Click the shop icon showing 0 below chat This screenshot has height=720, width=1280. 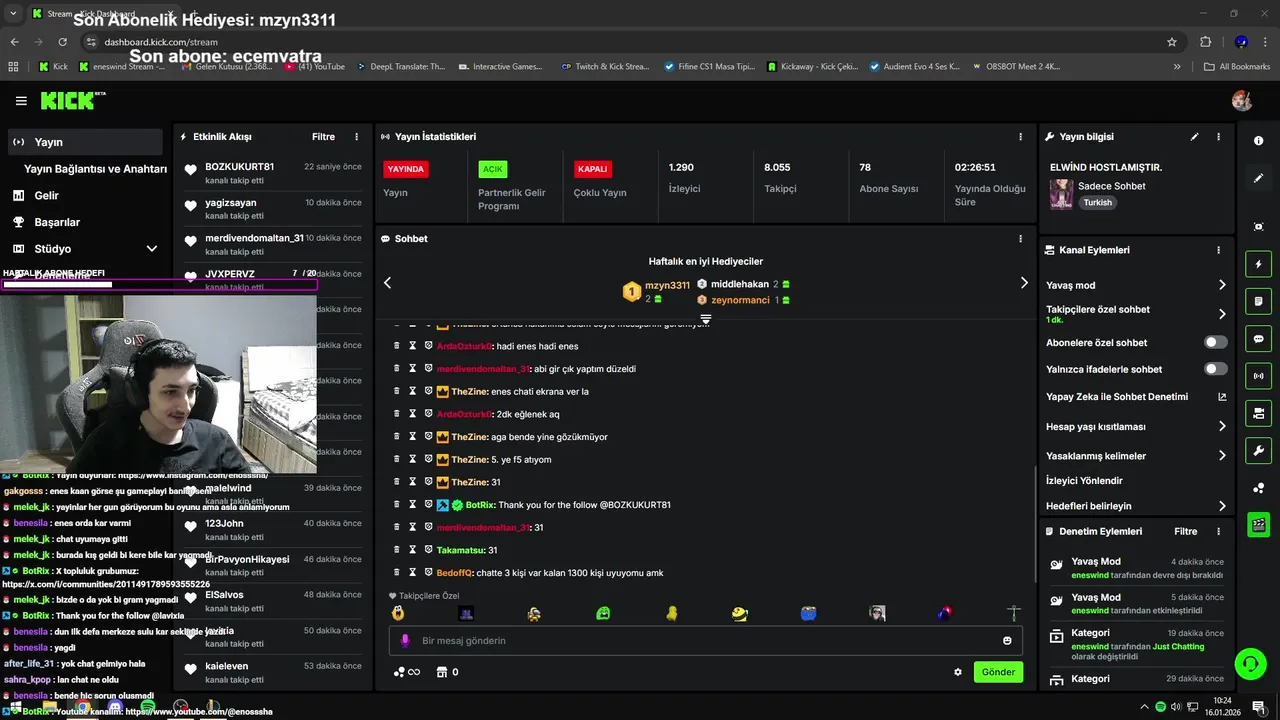coord(448,672)
